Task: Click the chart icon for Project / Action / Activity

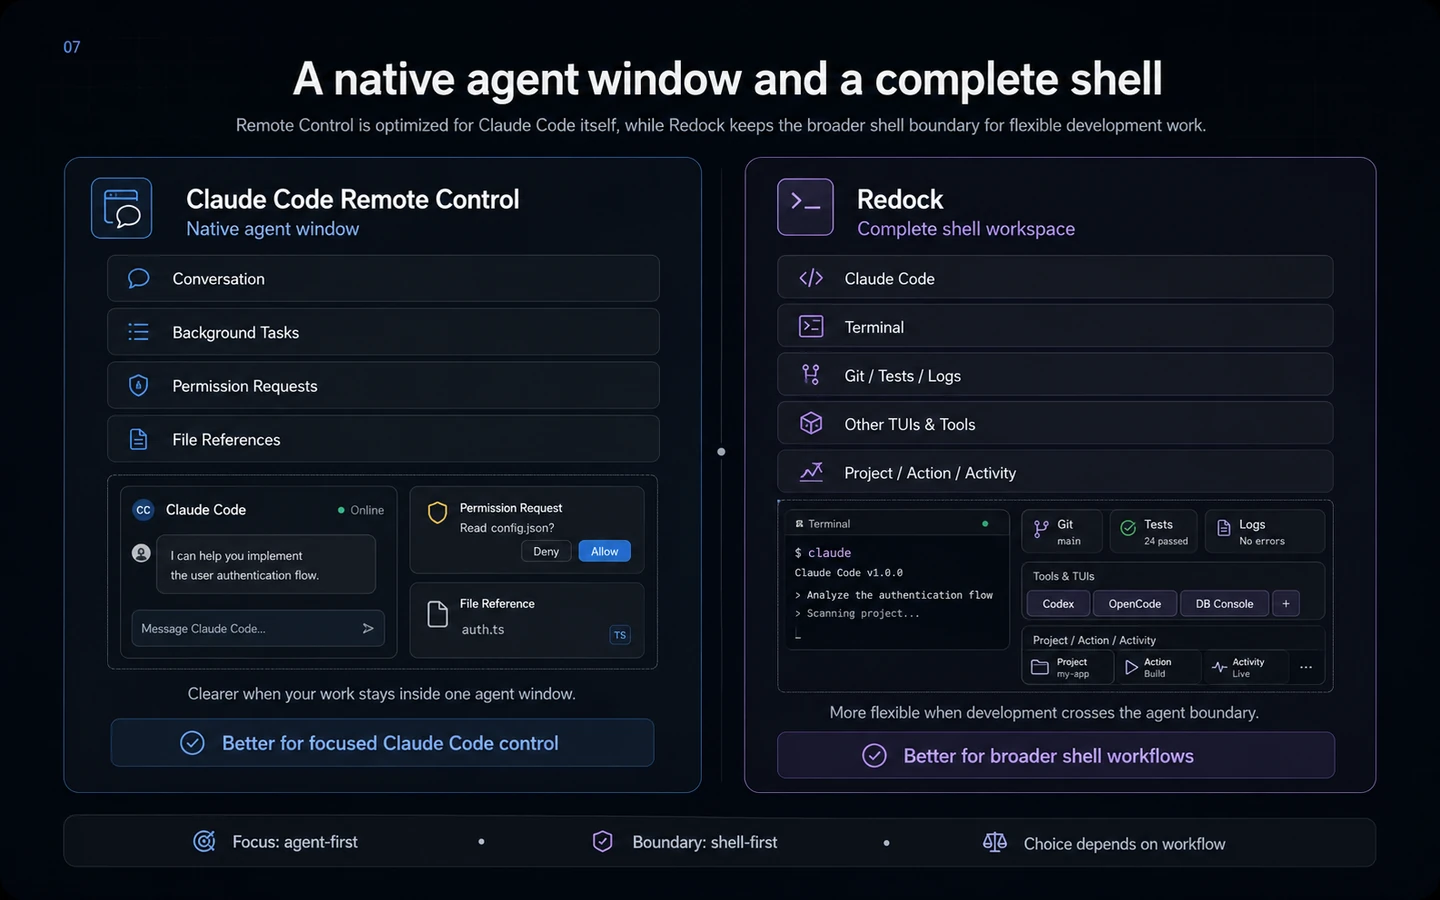Action: 811,472
